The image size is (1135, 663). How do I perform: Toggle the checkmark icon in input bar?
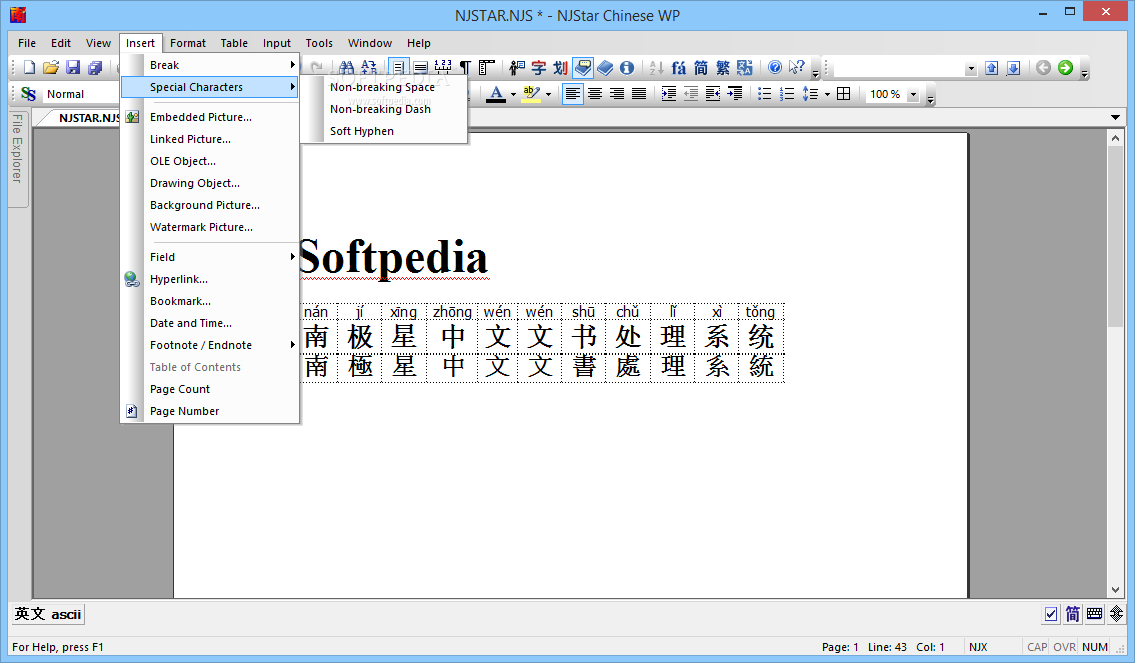pyautogui.click(x=1051, y=615)
